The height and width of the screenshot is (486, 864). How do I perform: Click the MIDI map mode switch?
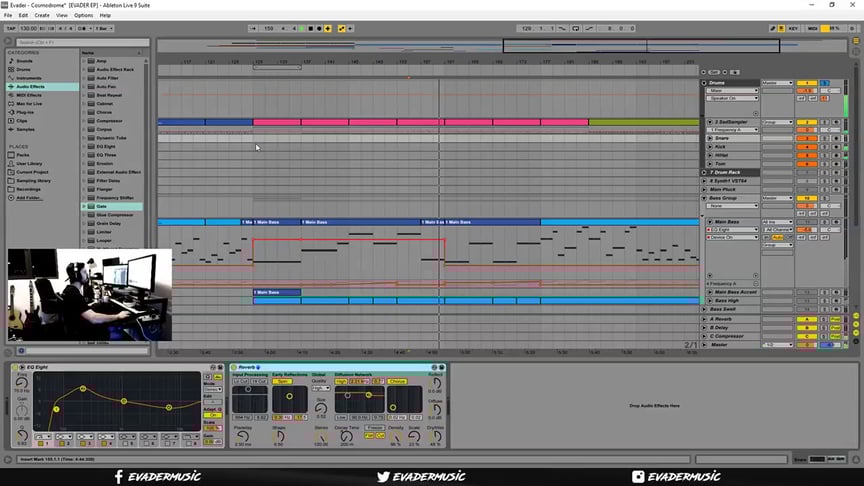point(812,28)
